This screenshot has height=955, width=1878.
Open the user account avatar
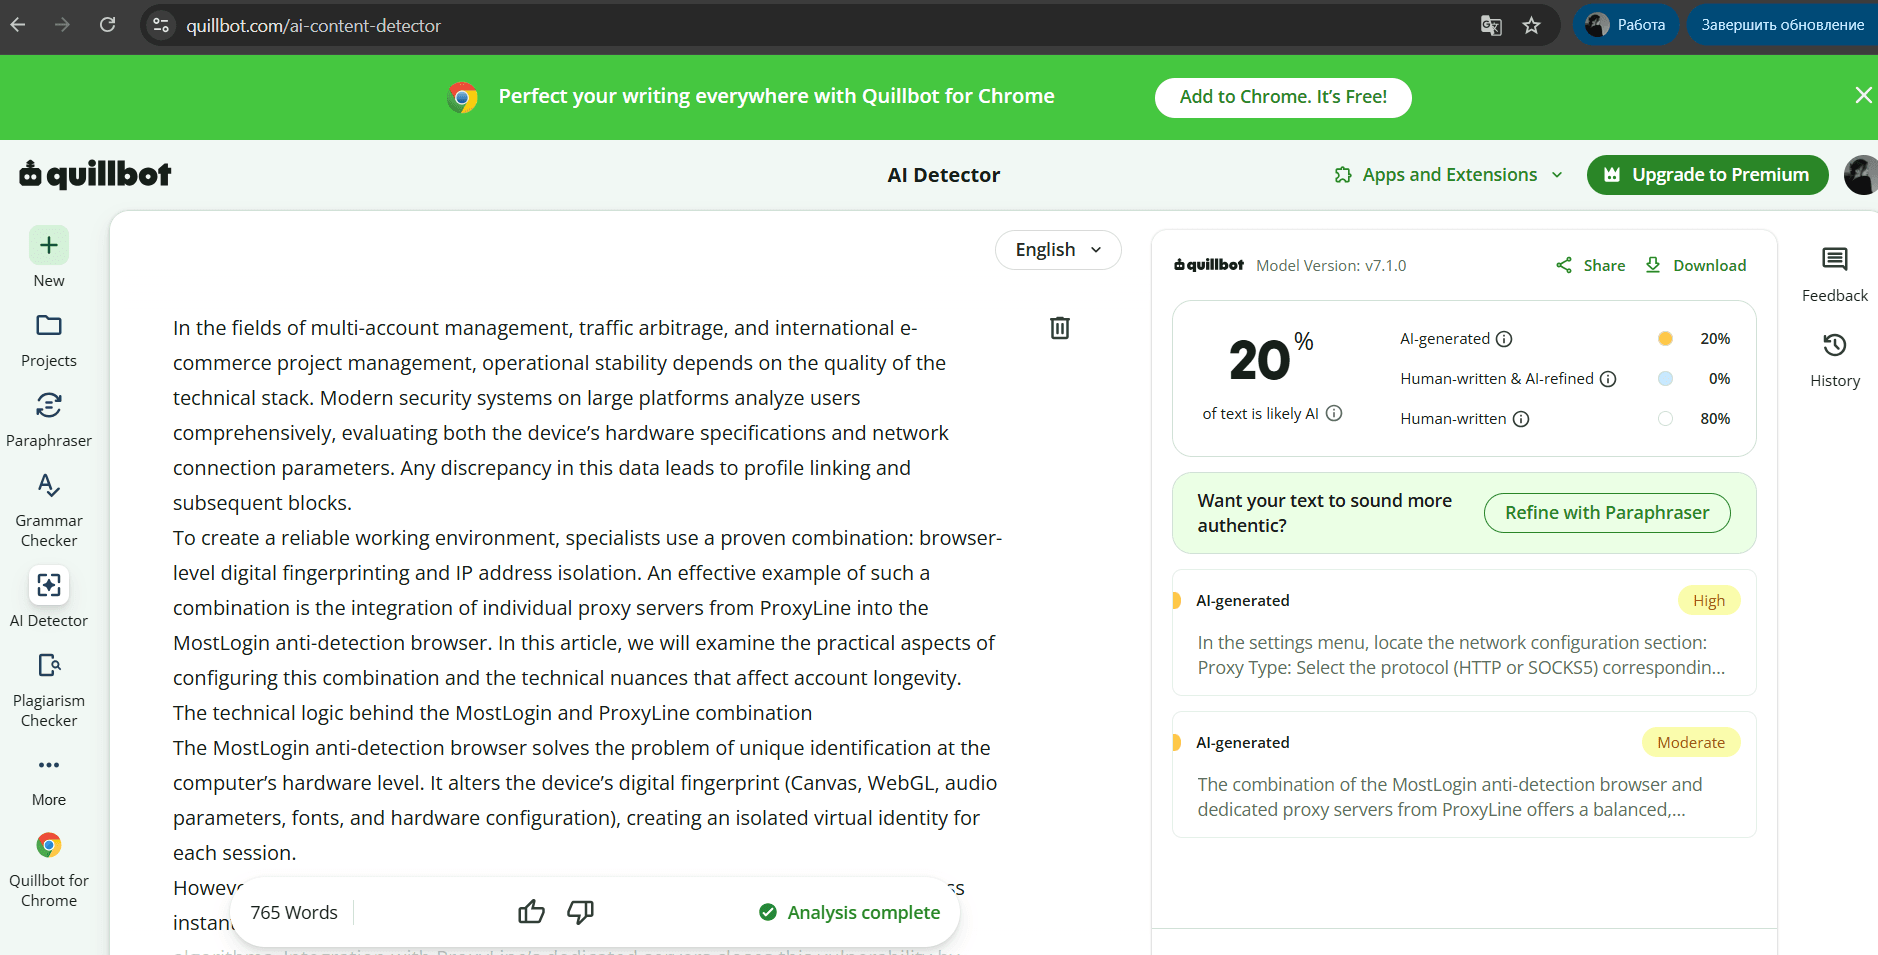(1861, 175)
